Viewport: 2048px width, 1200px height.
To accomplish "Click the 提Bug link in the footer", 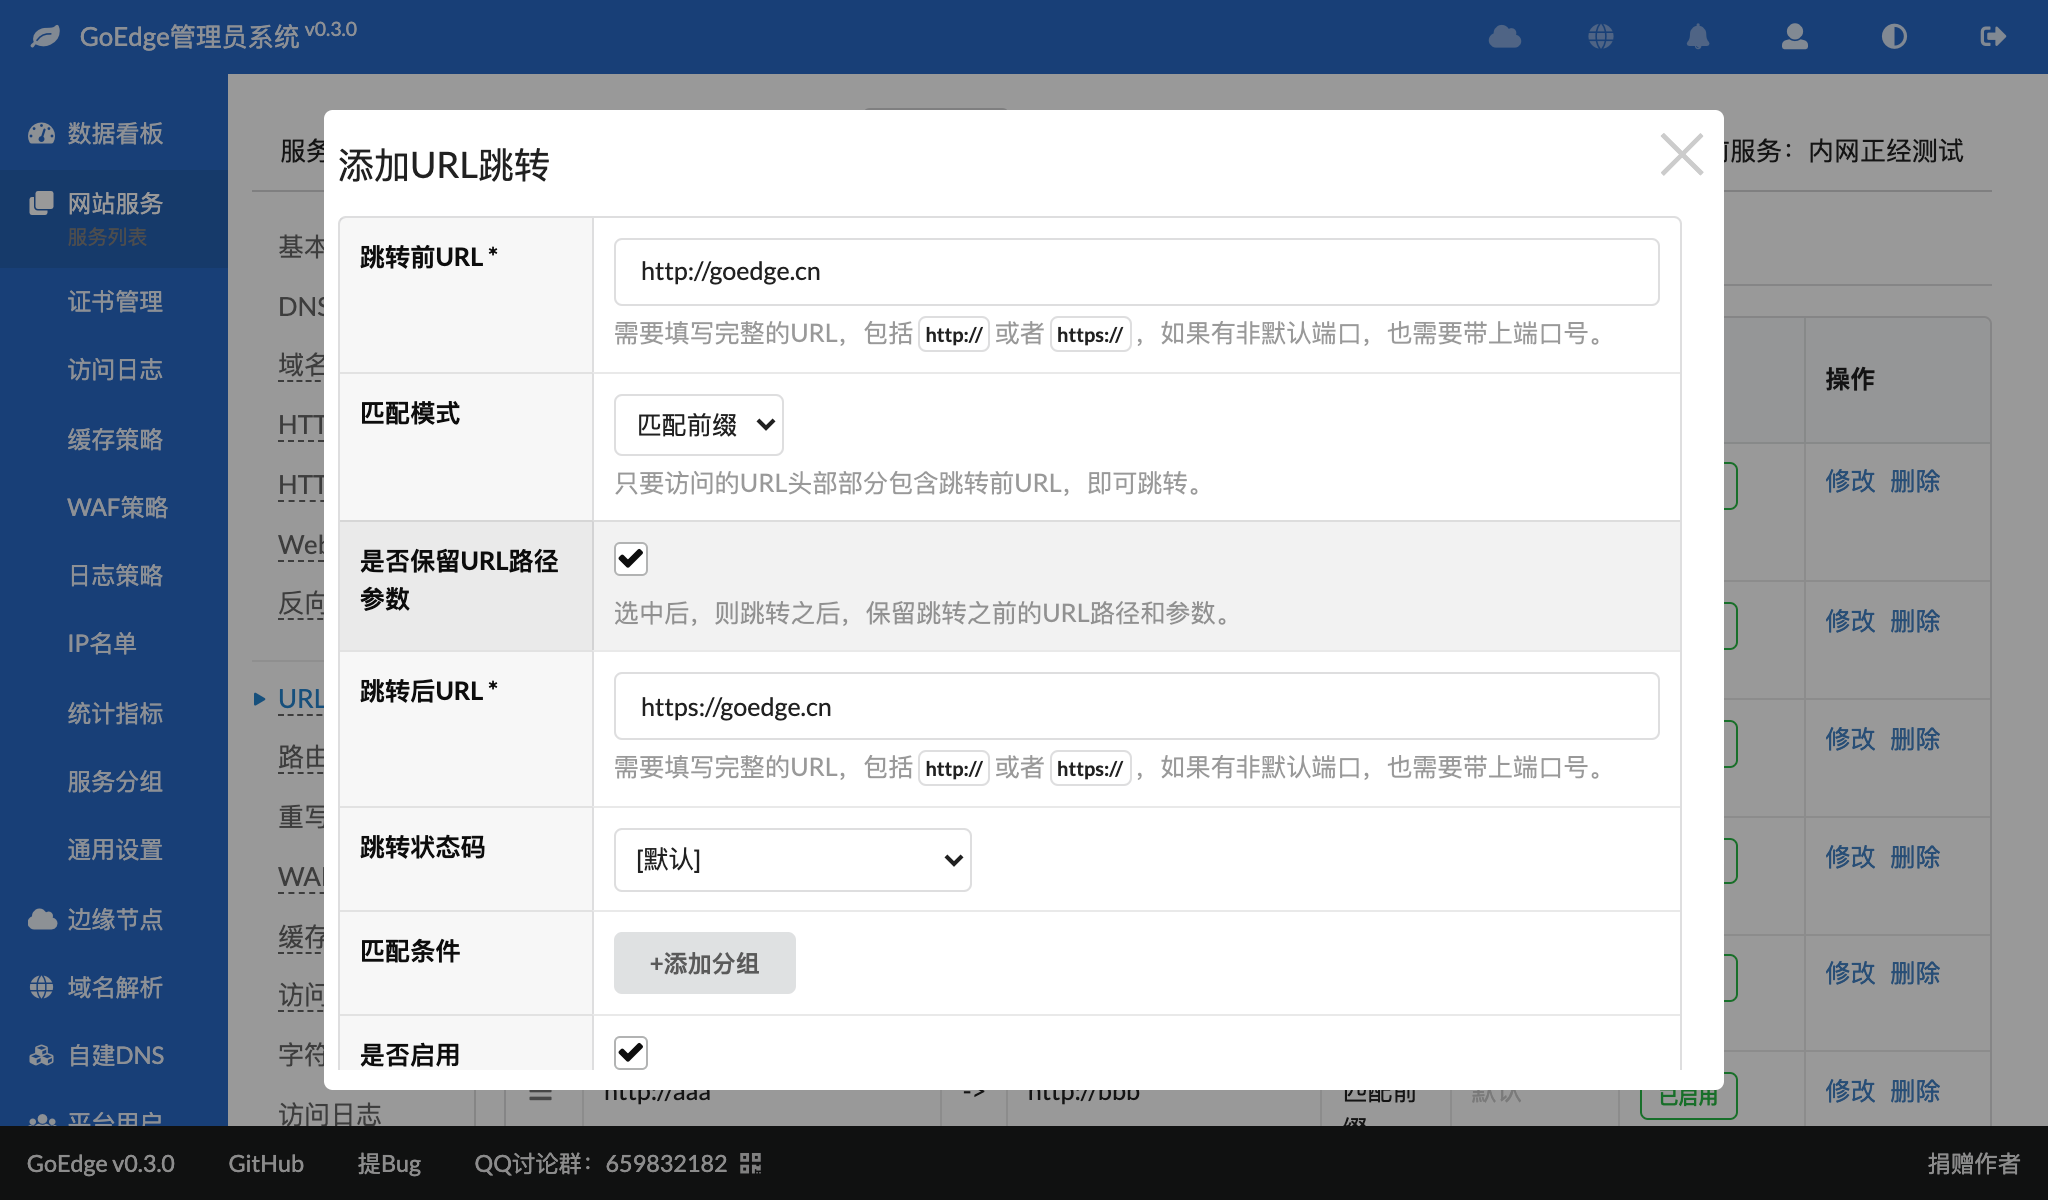I will coord(389,1163).
